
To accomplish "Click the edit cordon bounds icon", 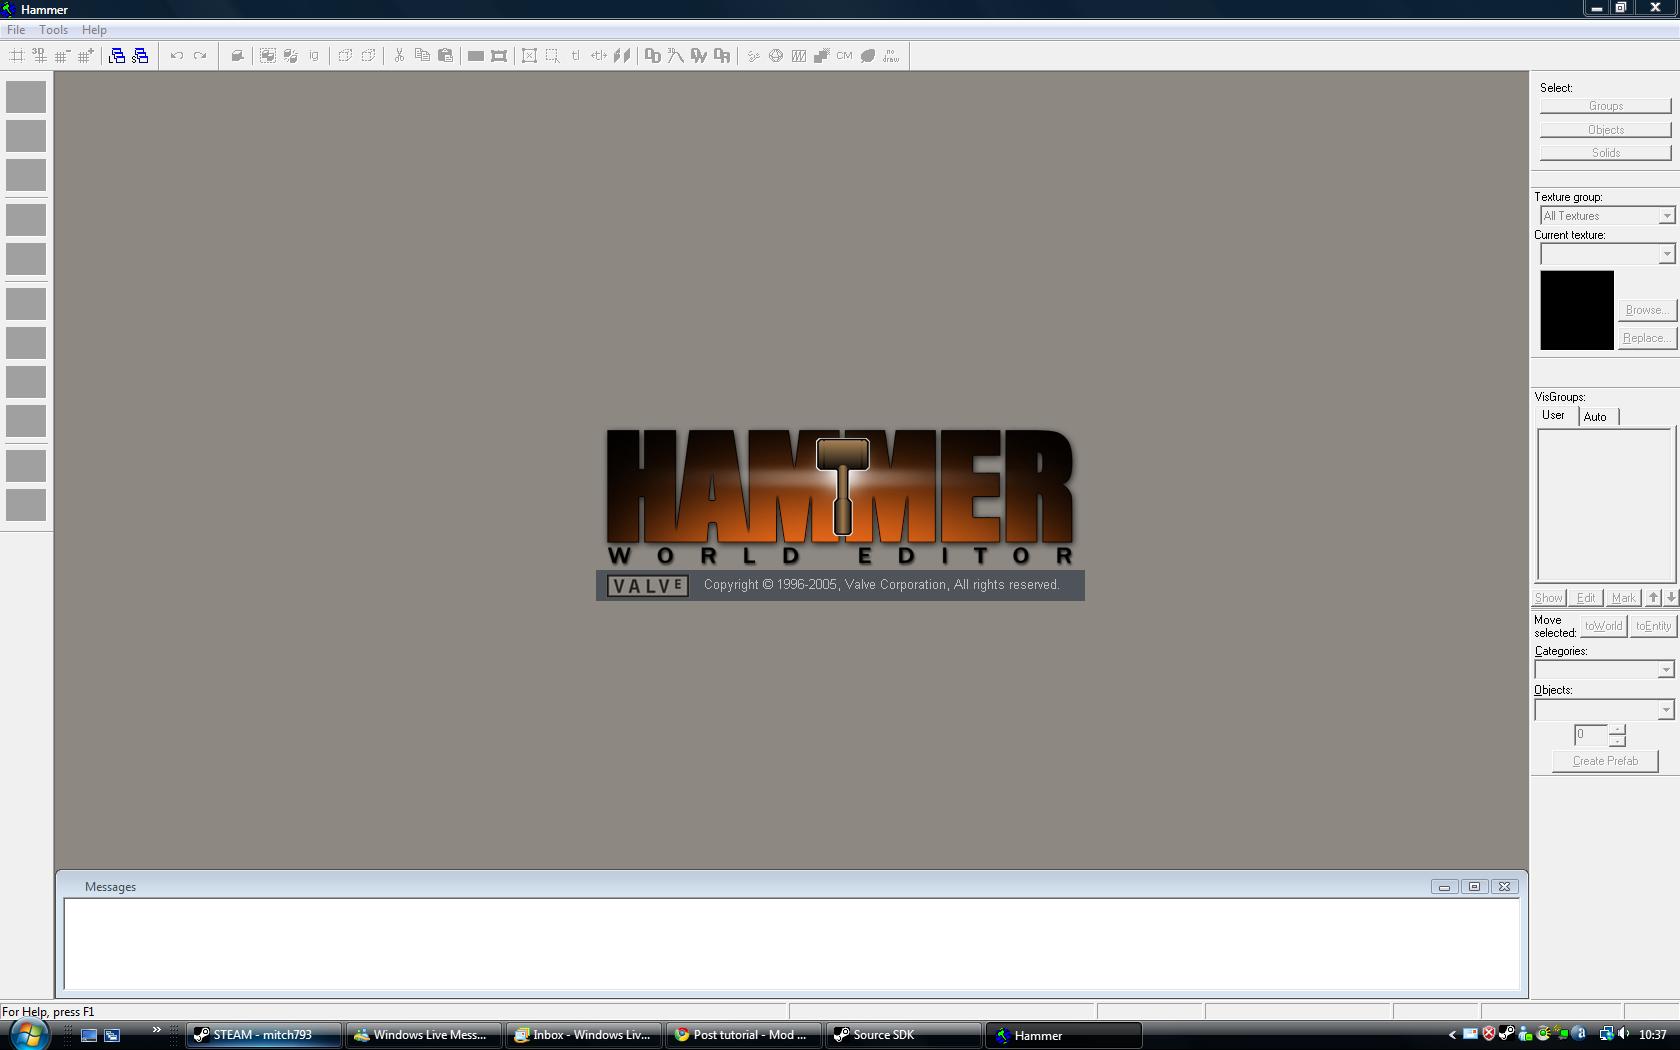I will tap(499, 56).
